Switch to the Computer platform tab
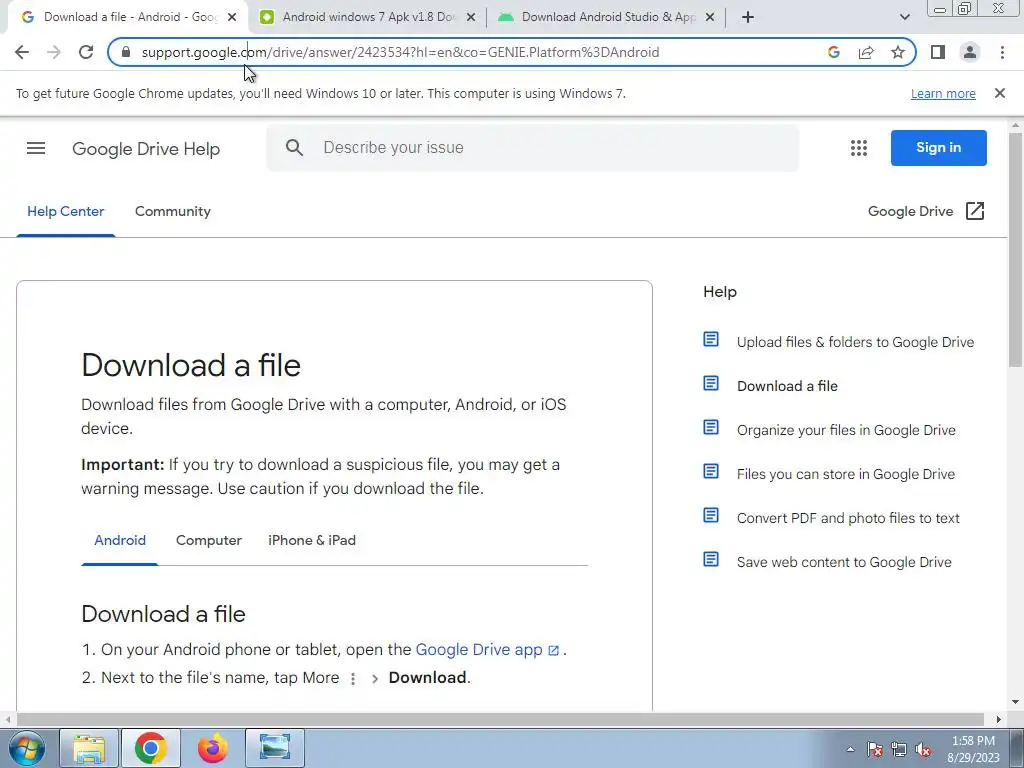The height and width of the screenshot is (768, 1024). (x=208, y=541)
